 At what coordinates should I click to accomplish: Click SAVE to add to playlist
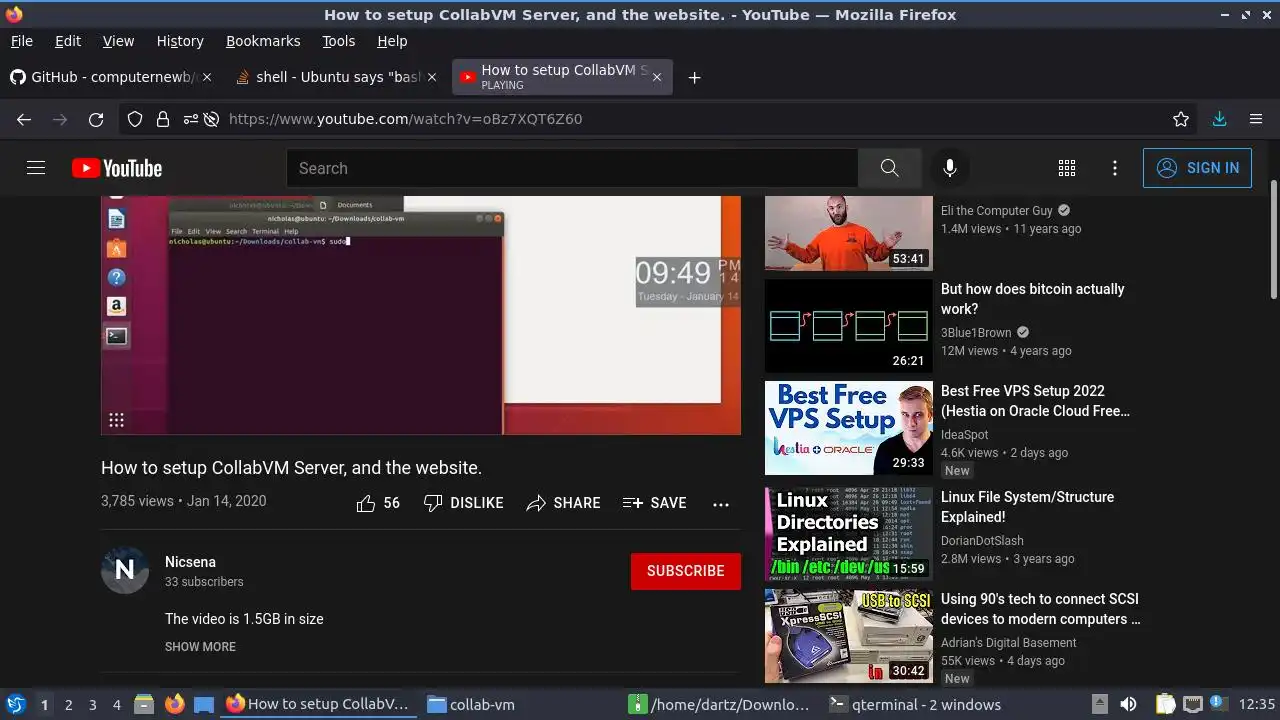(654, 503)
